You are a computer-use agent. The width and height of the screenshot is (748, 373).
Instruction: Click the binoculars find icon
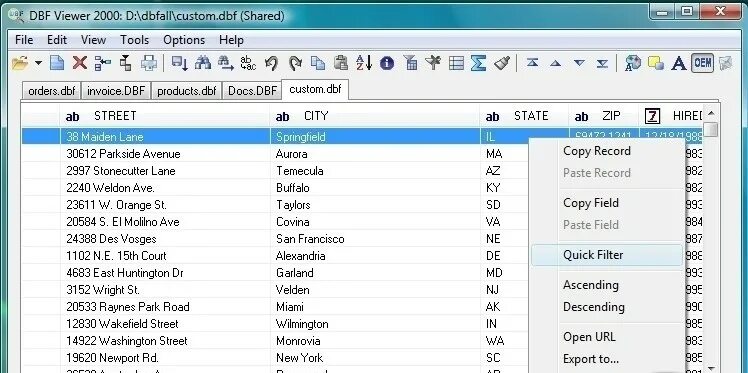[203, 63]
